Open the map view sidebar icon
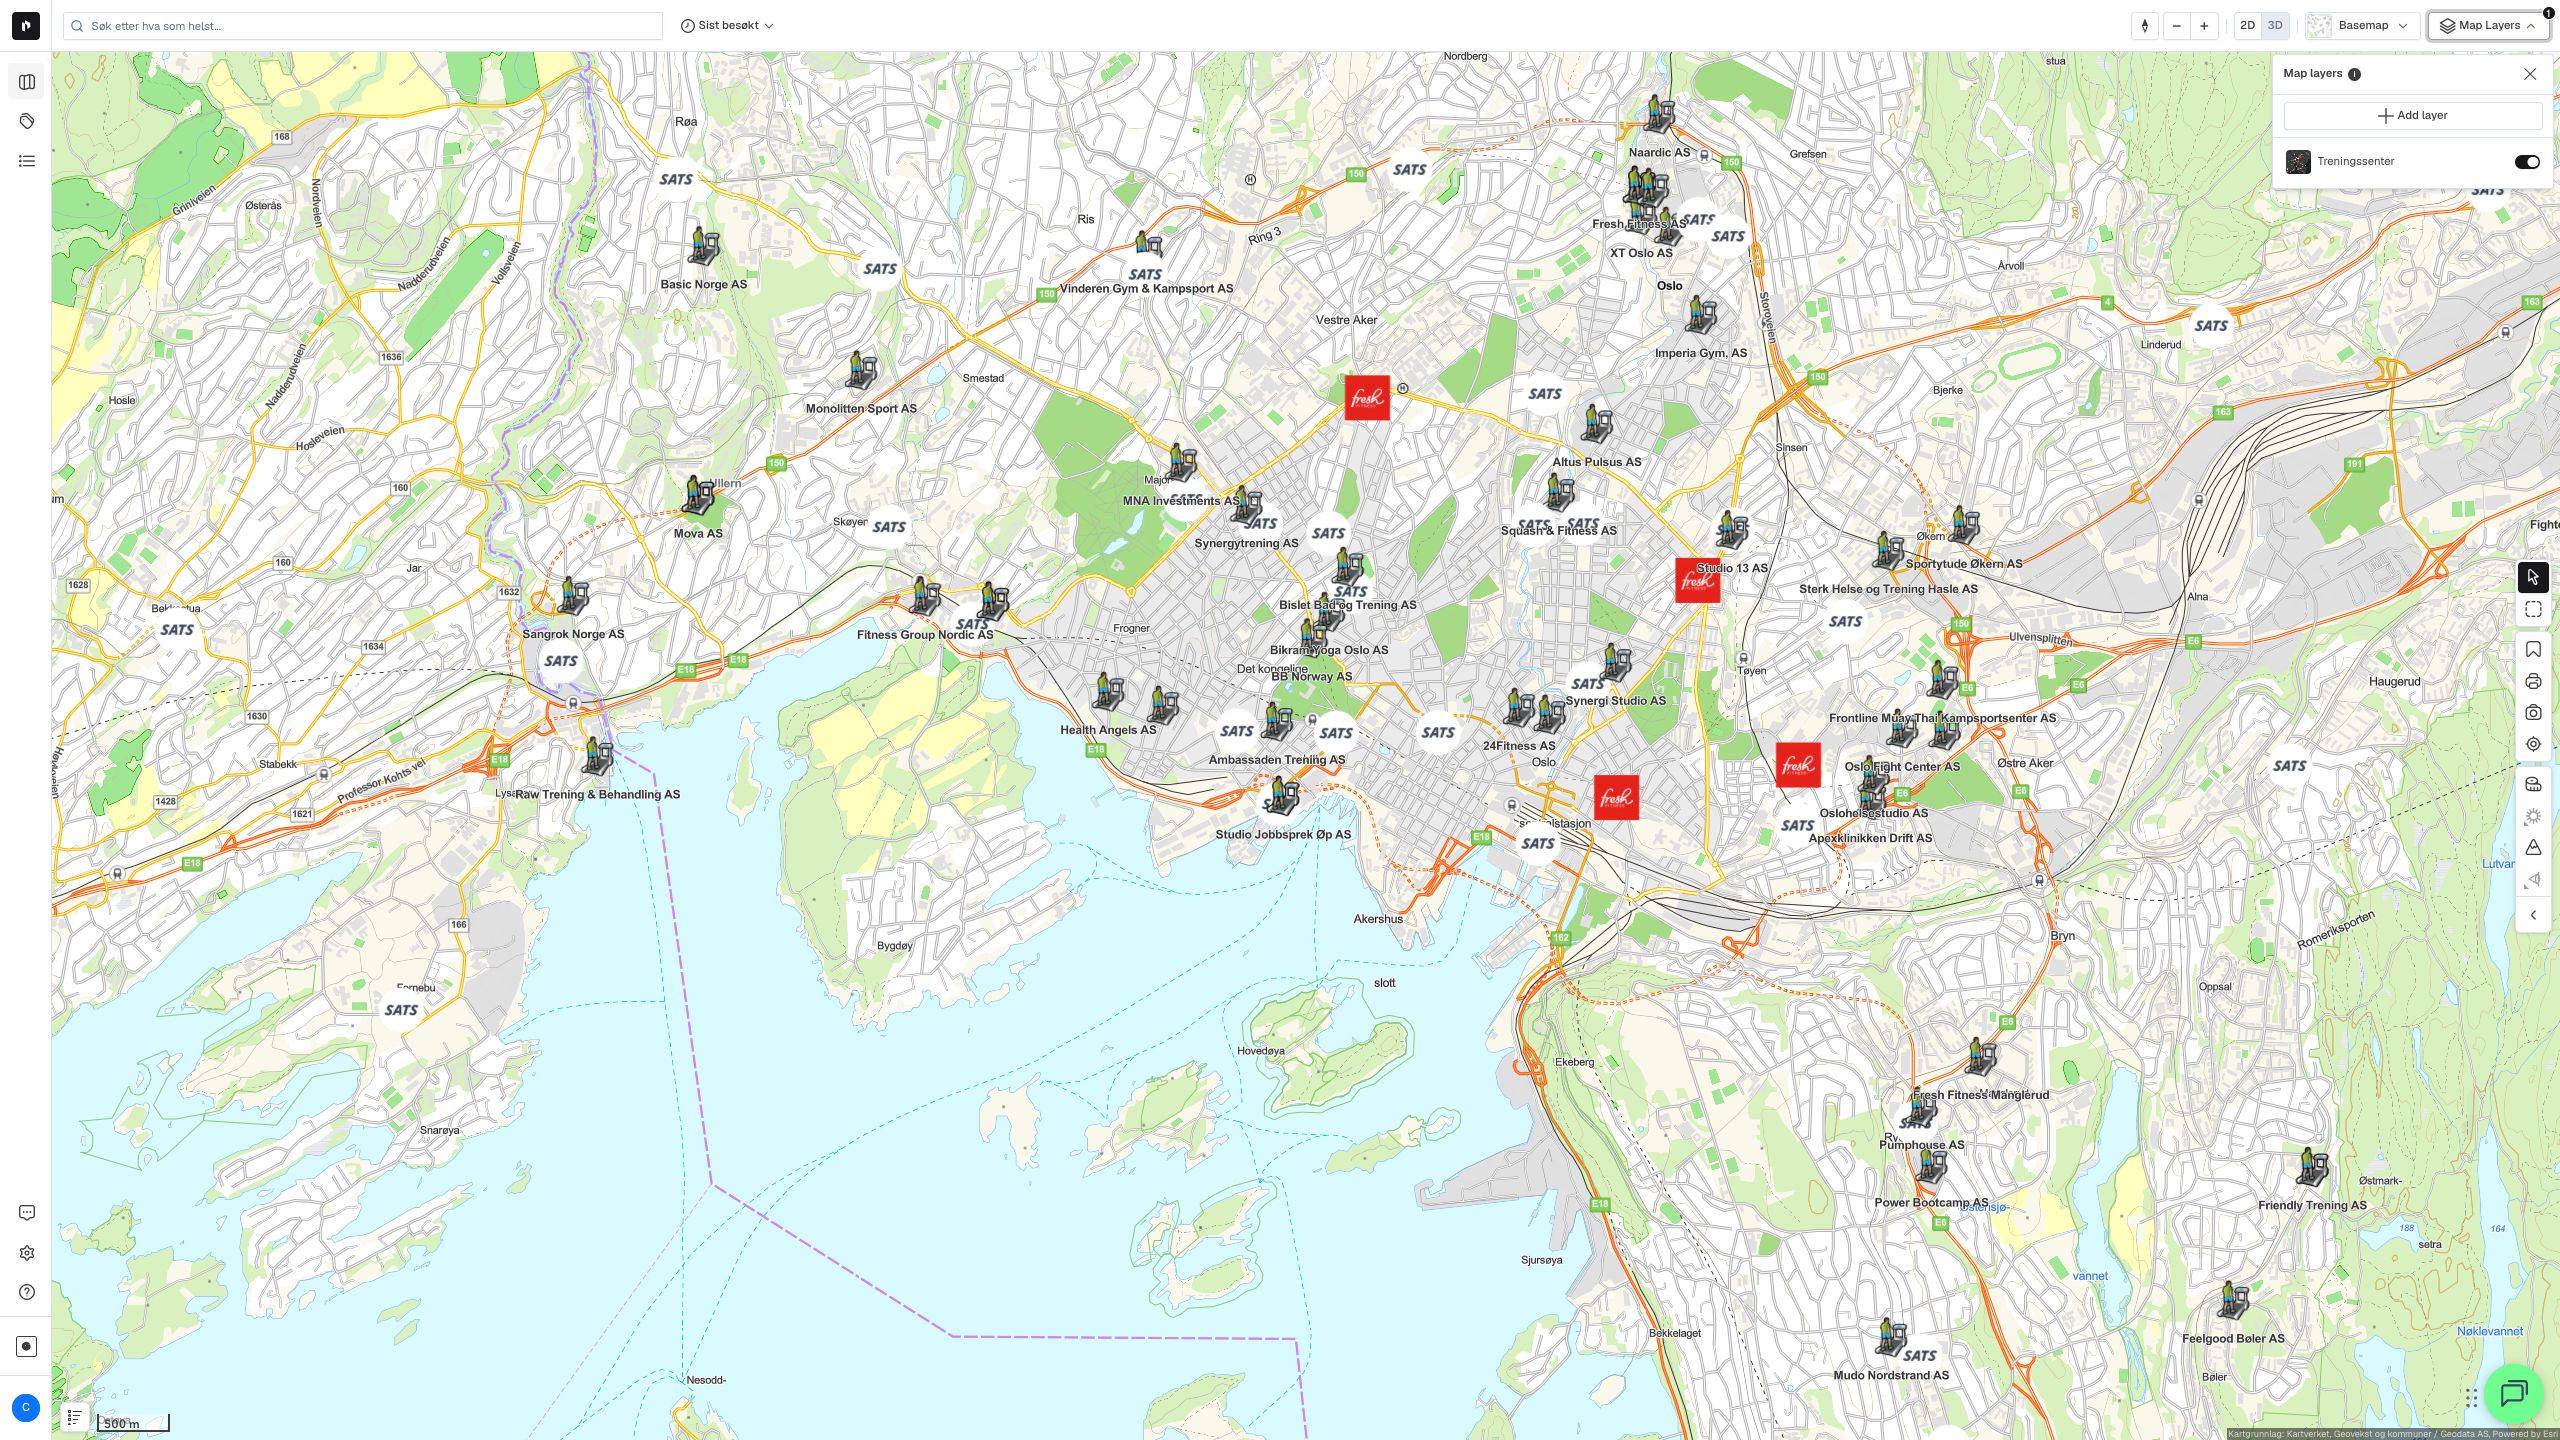Viewport: 2560px width, 1440px height. tap(27, 82)
